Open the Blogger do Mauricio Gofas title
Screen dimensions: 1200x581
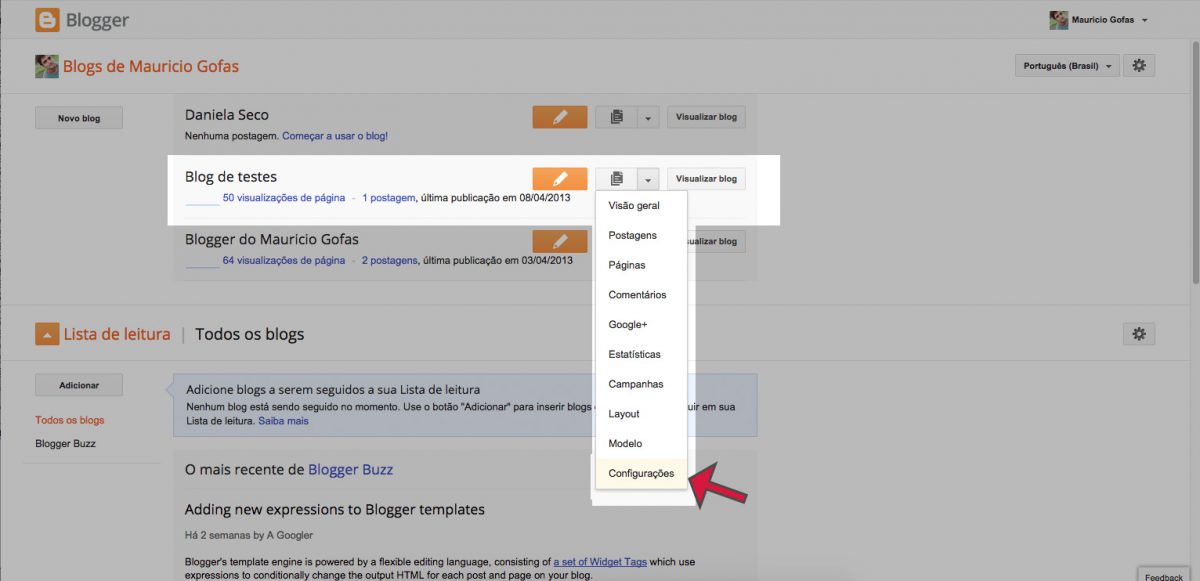[x=272, y=239]
